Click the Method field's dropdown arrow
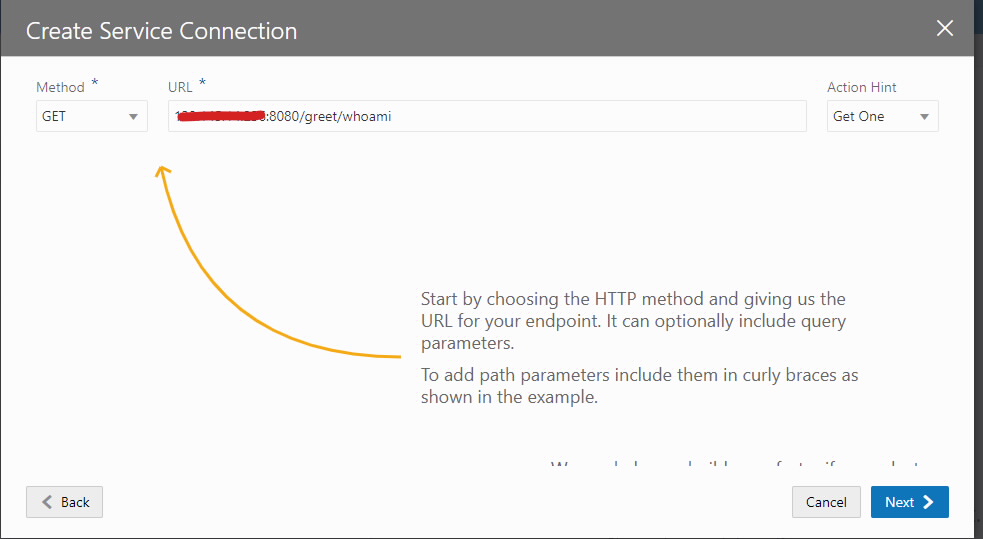The width and height of the screenshot is (983, 539). pos(134,117)
